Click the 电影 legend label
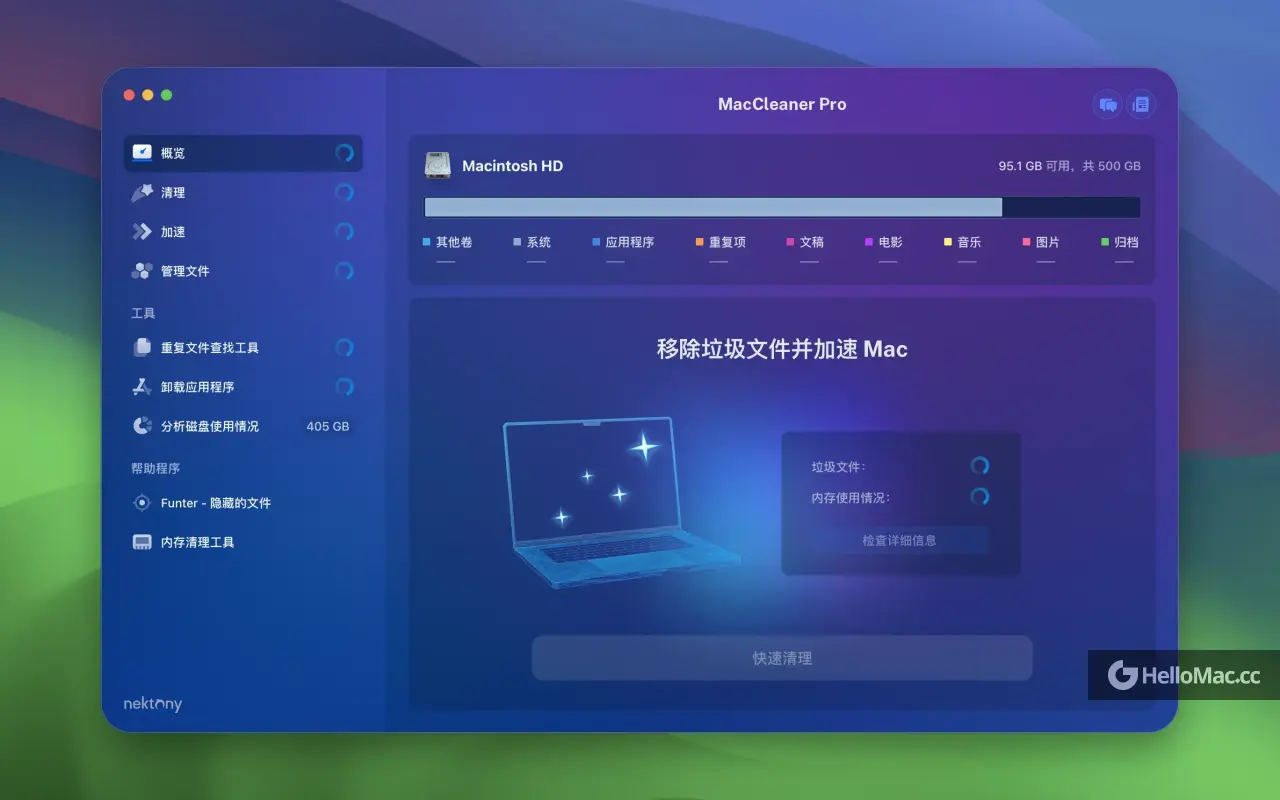The height and width of the screenshot is (800, 1280). 890,242
